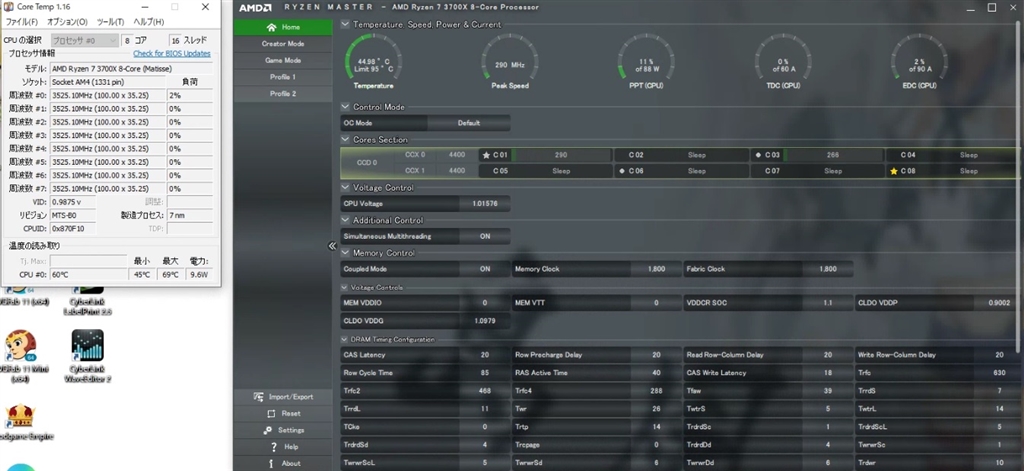Image resolution: width=1024 pixels, height=471 pixels.
Task: Click core C 01 speed bar showing 290
Action: point(561,155)
